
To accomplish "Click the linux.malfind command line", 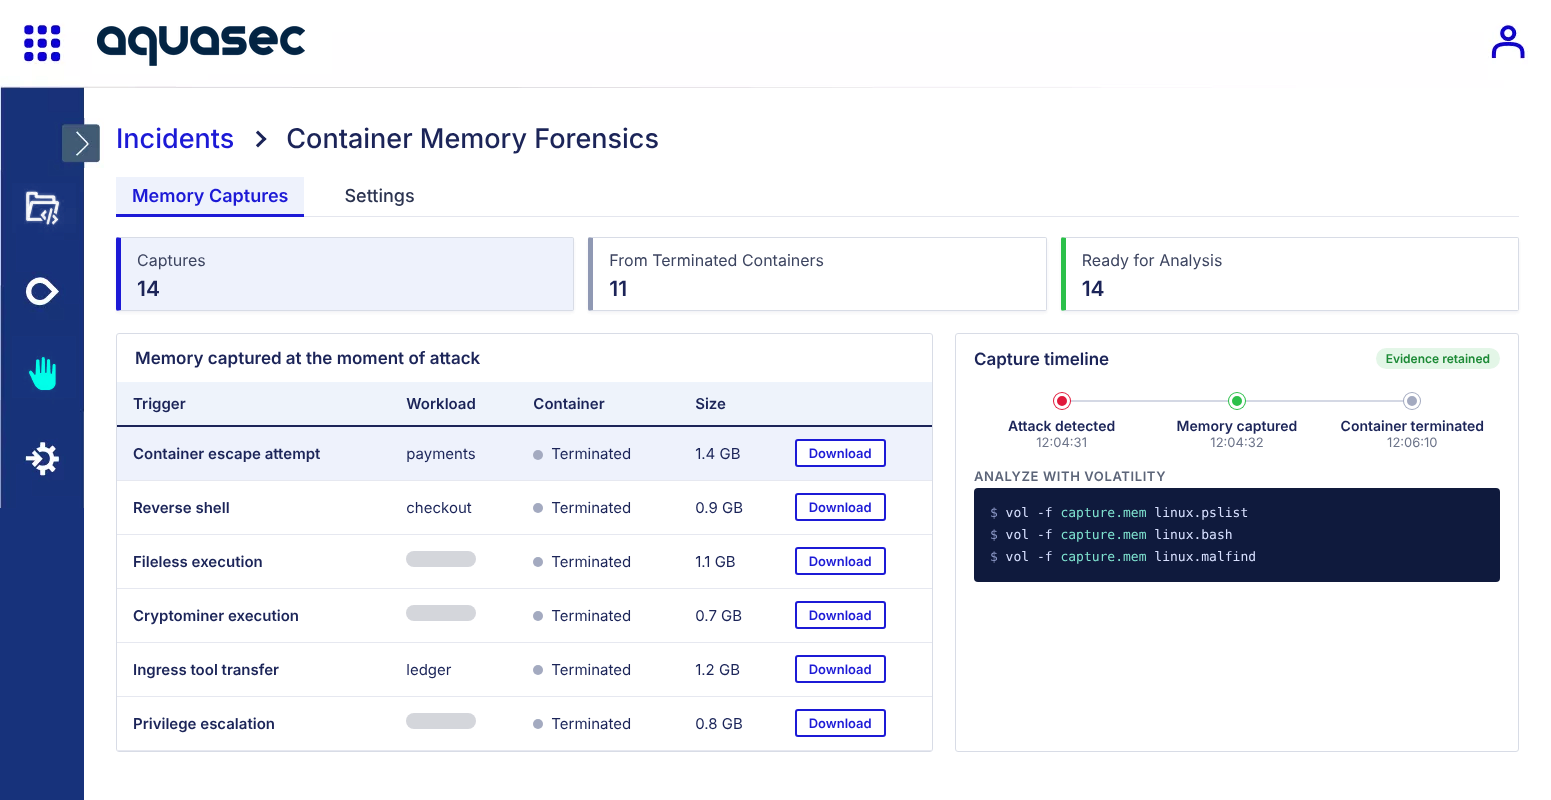I will (1123, 557).
